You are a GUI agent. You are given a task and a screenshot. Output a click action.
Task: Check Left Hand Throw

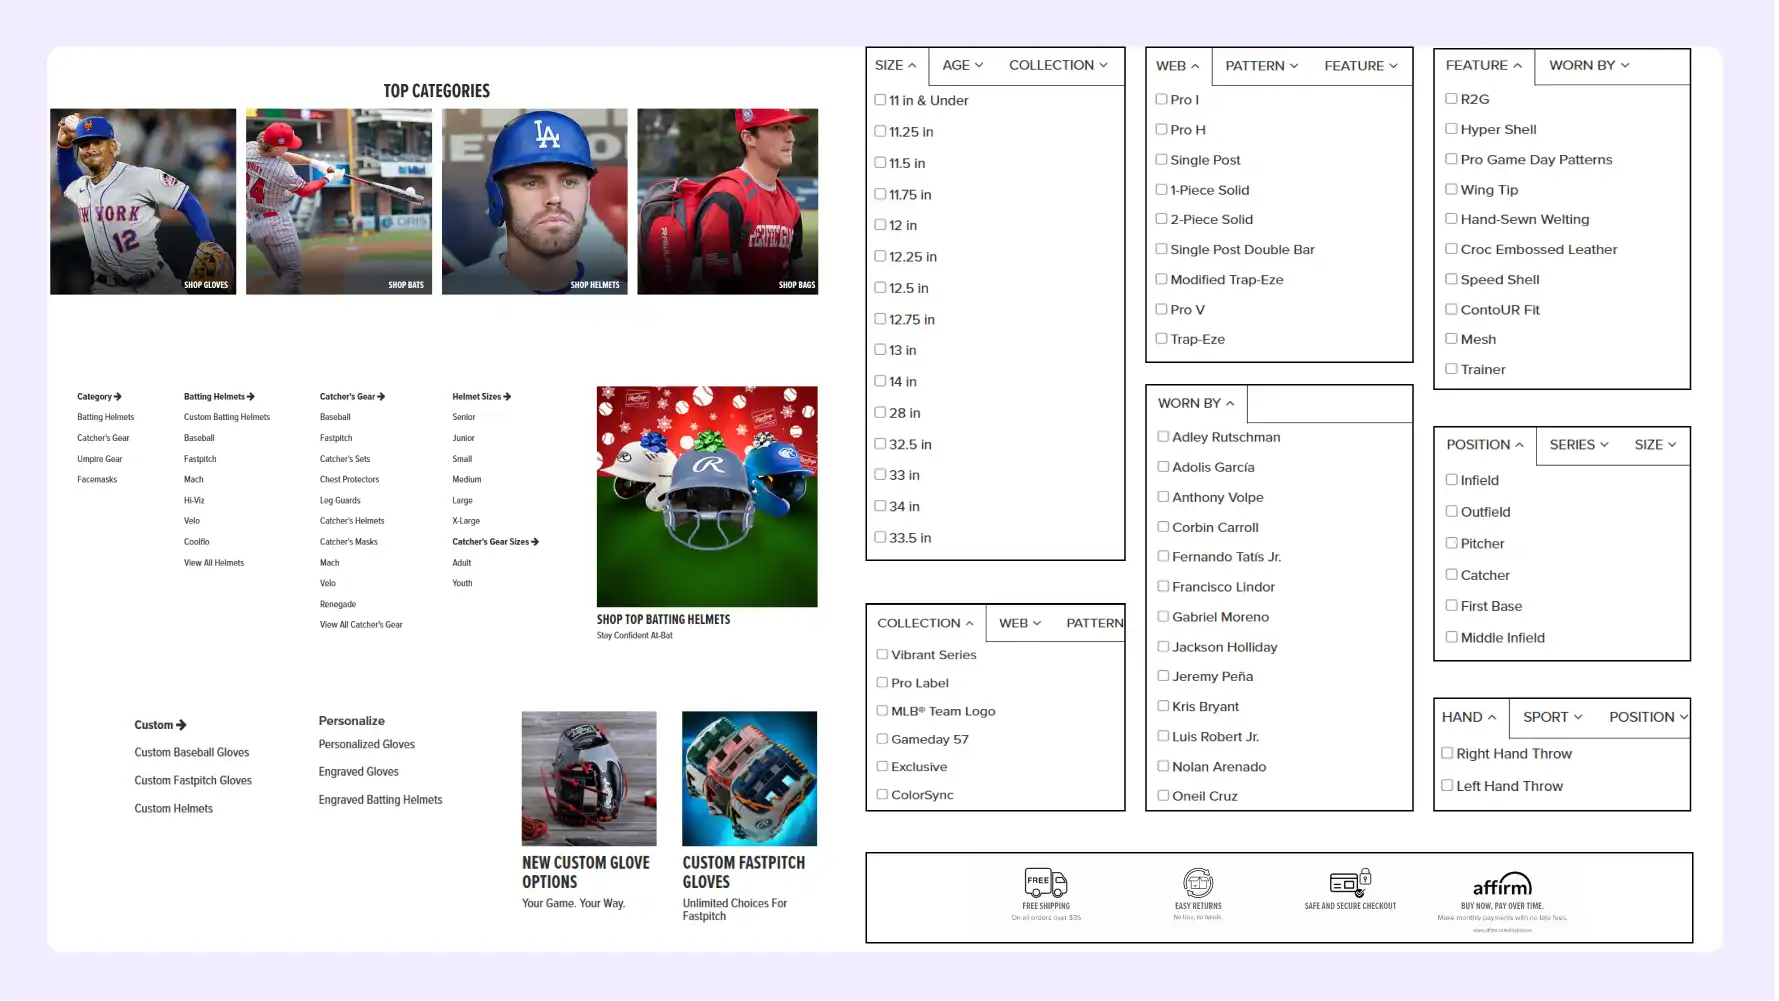[x=1447, y=786]
